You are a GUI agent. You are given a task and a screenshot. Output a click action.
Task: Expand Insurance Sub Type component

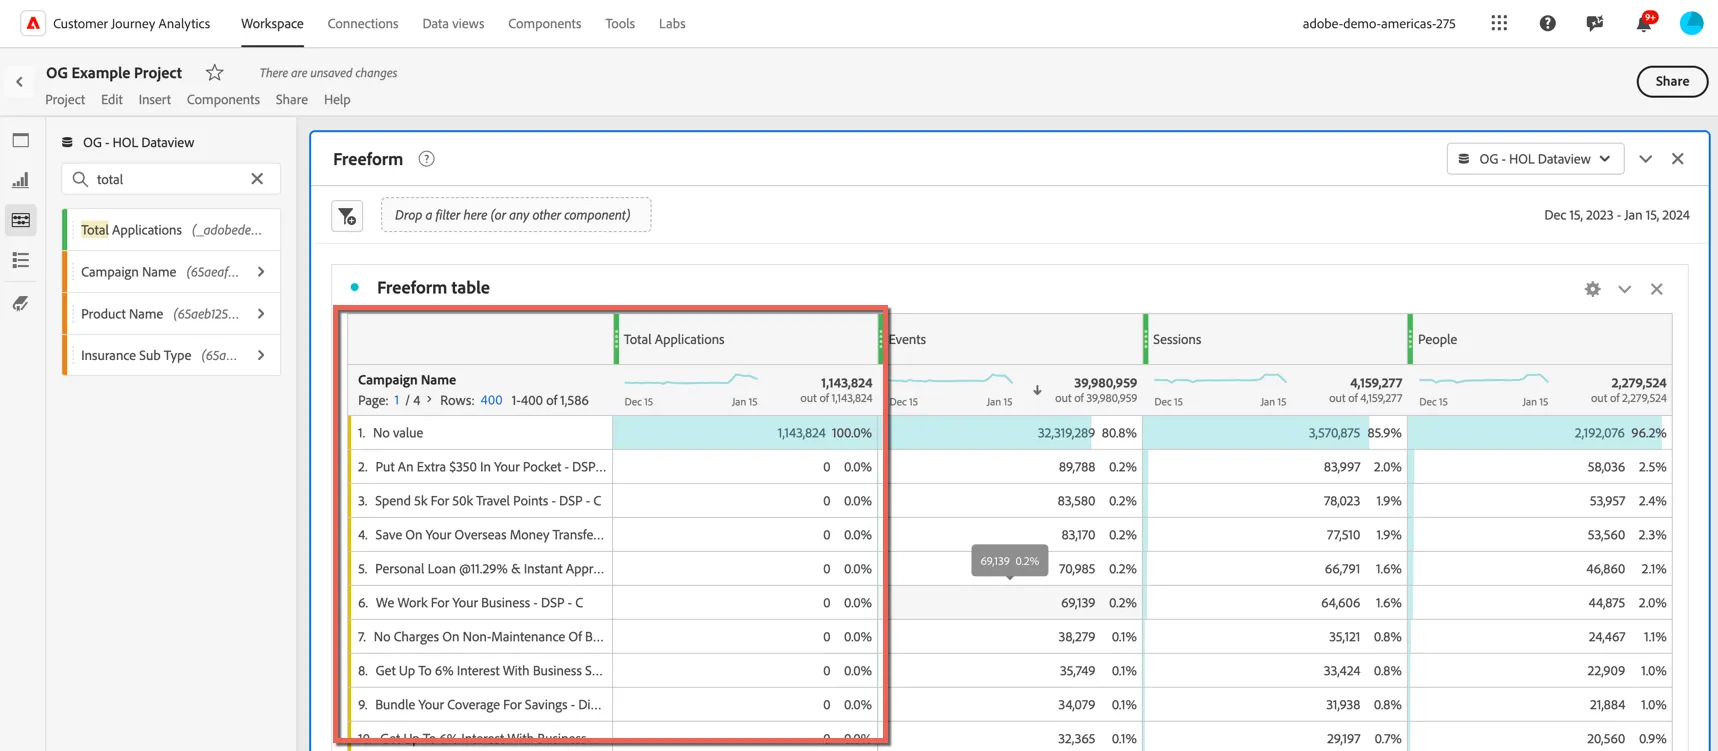click(x=261, y=355)
